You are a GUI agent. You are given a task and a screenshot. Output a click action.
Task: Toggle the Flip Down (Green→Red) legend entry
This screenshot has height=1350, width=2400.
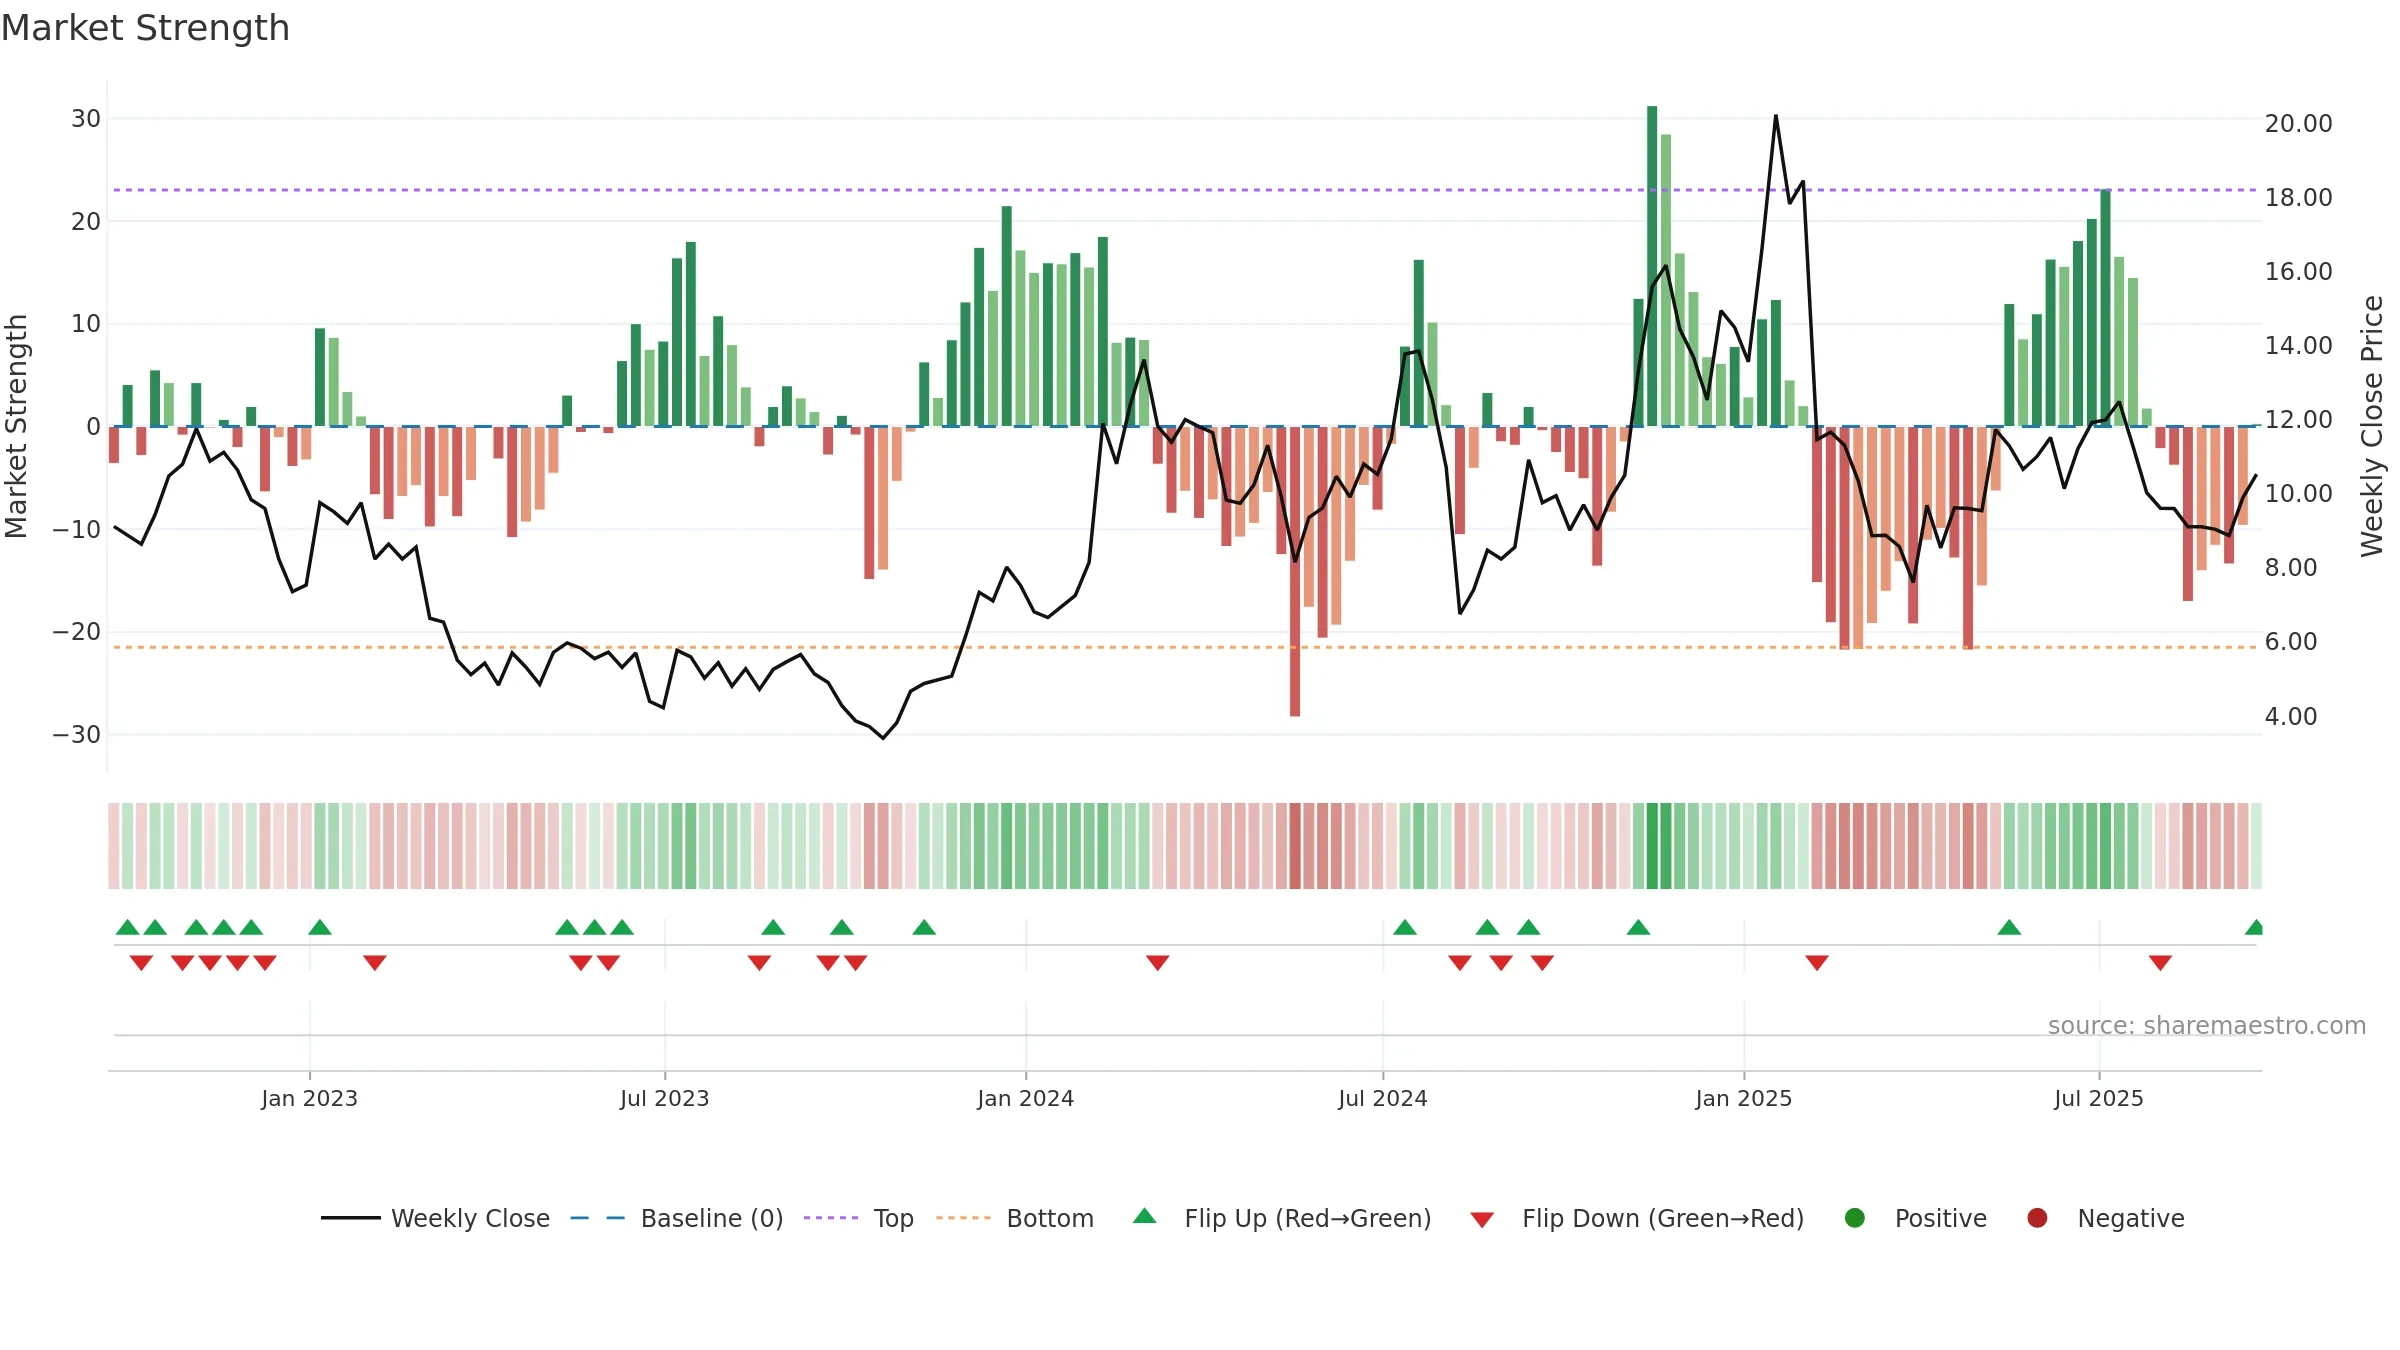click(1638, 1218)
